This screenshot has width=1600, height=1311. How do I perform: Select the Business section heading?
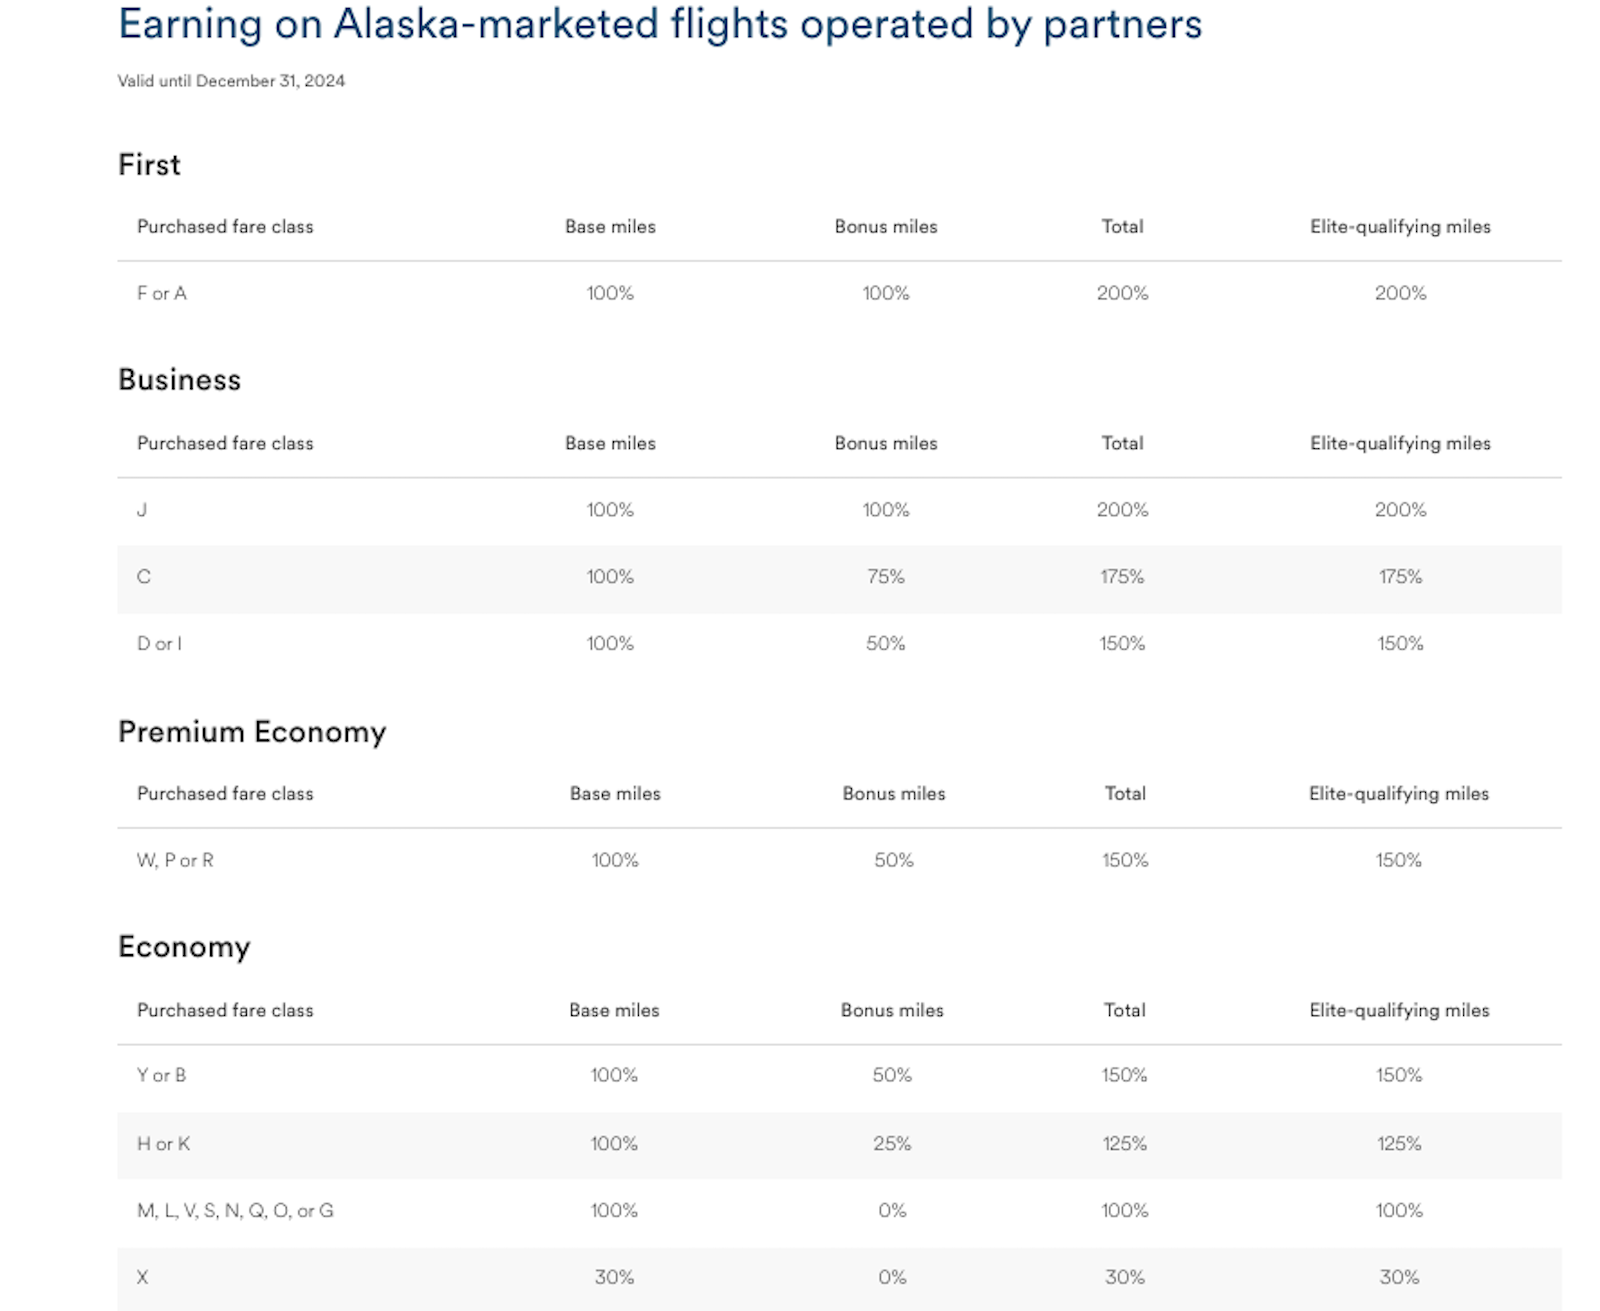(x=179, y=380)
